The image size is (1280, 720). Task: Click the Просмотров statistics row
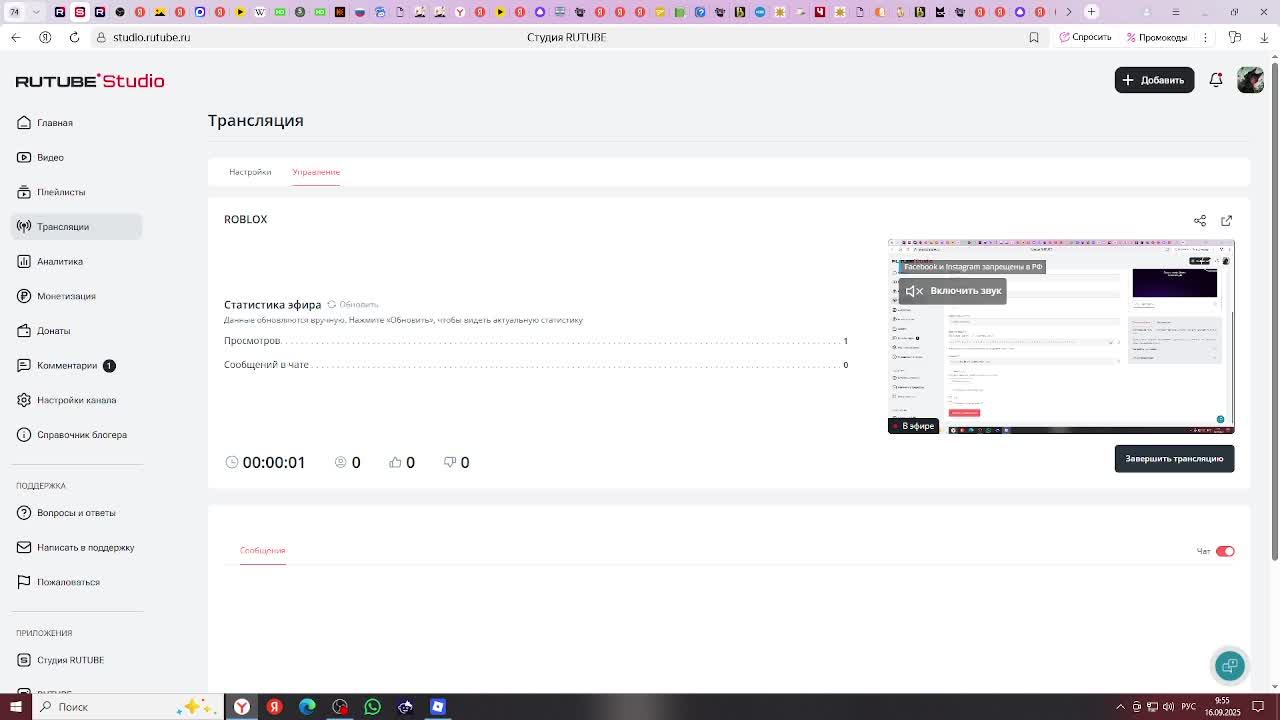[536, 341]
